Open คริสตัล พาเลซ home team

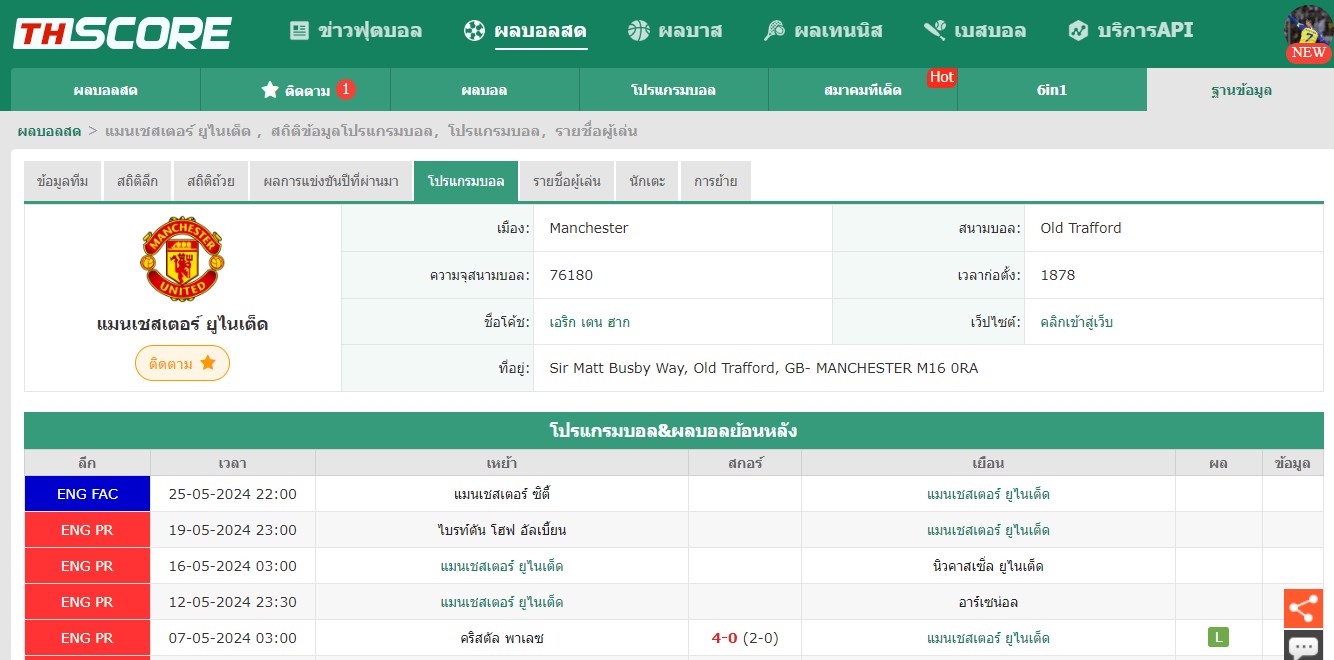(x=502, y=638)
